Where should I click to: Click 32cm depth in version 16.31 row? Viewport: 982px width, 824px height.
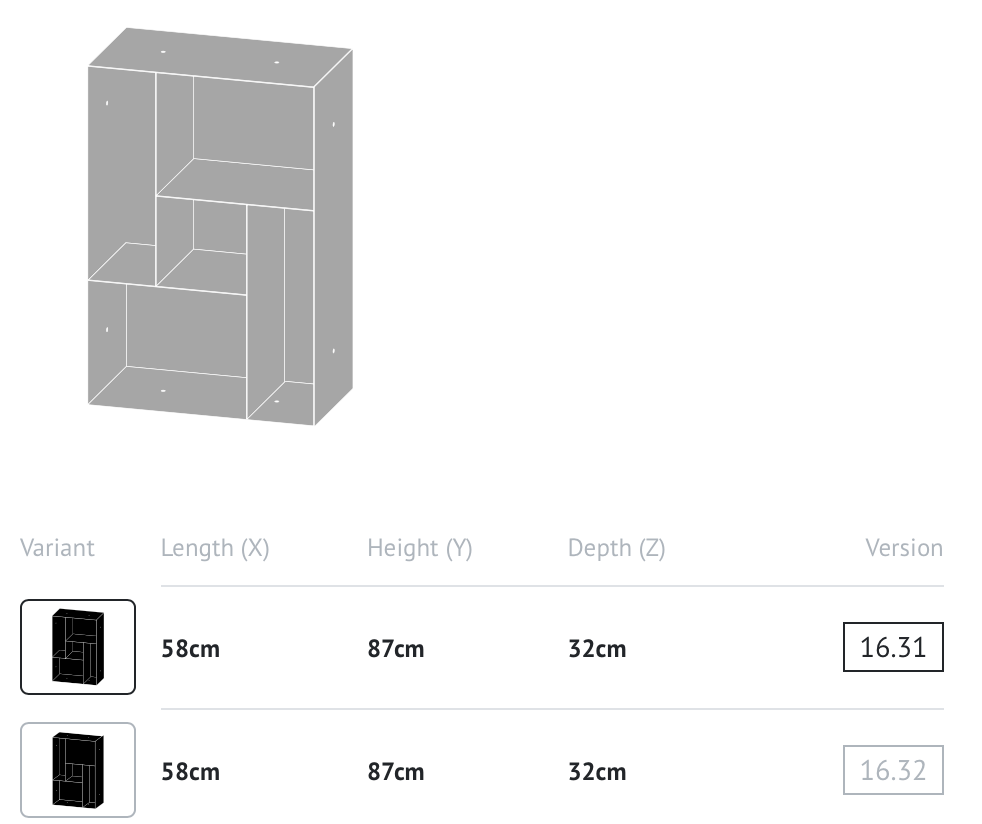[597, 649]
